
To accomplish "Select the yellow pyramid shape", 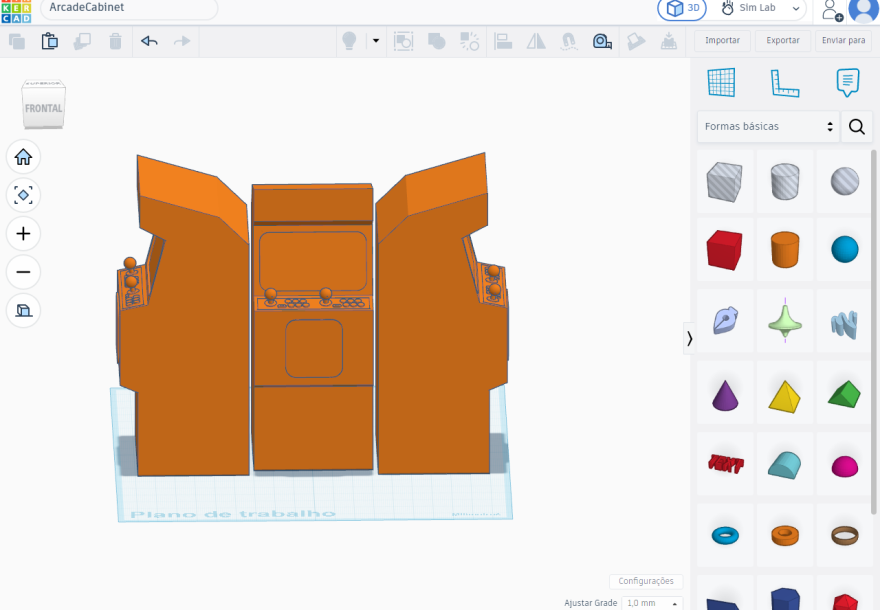I will coord(785,395).
